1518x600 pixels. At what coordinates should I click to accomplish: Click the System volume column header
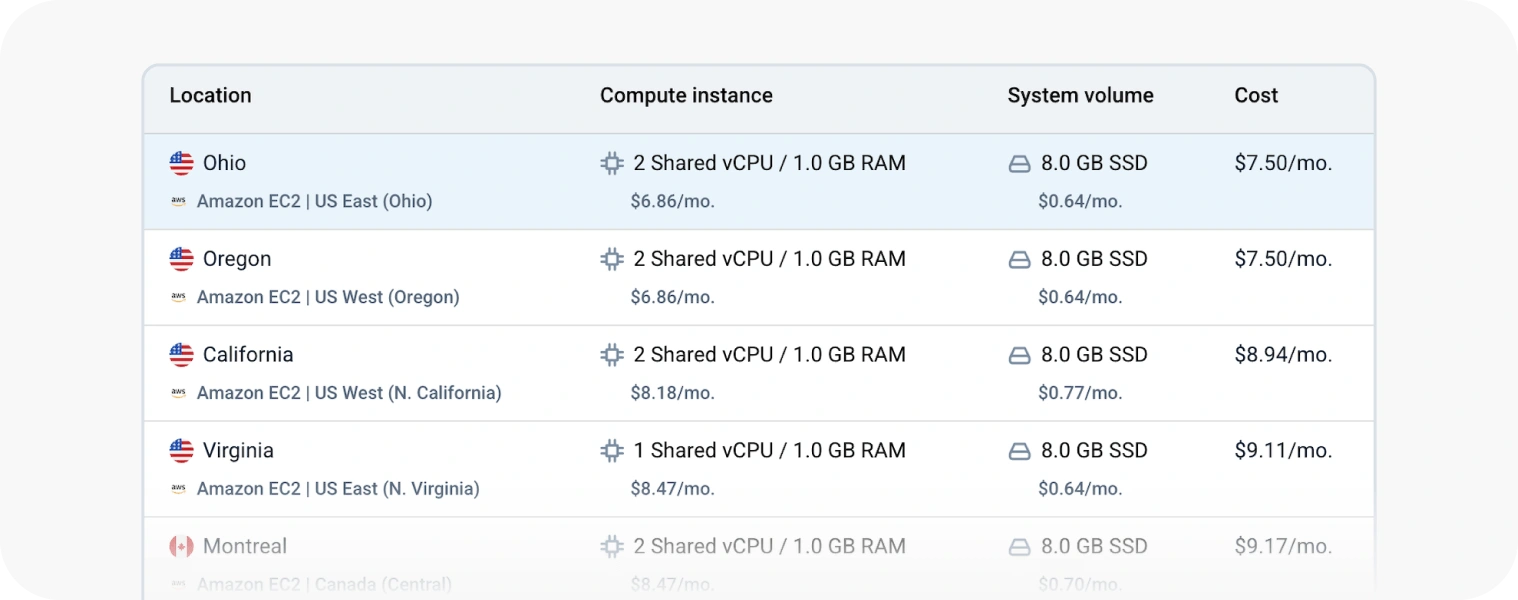pyautogui.click(x=1080, y=96)
